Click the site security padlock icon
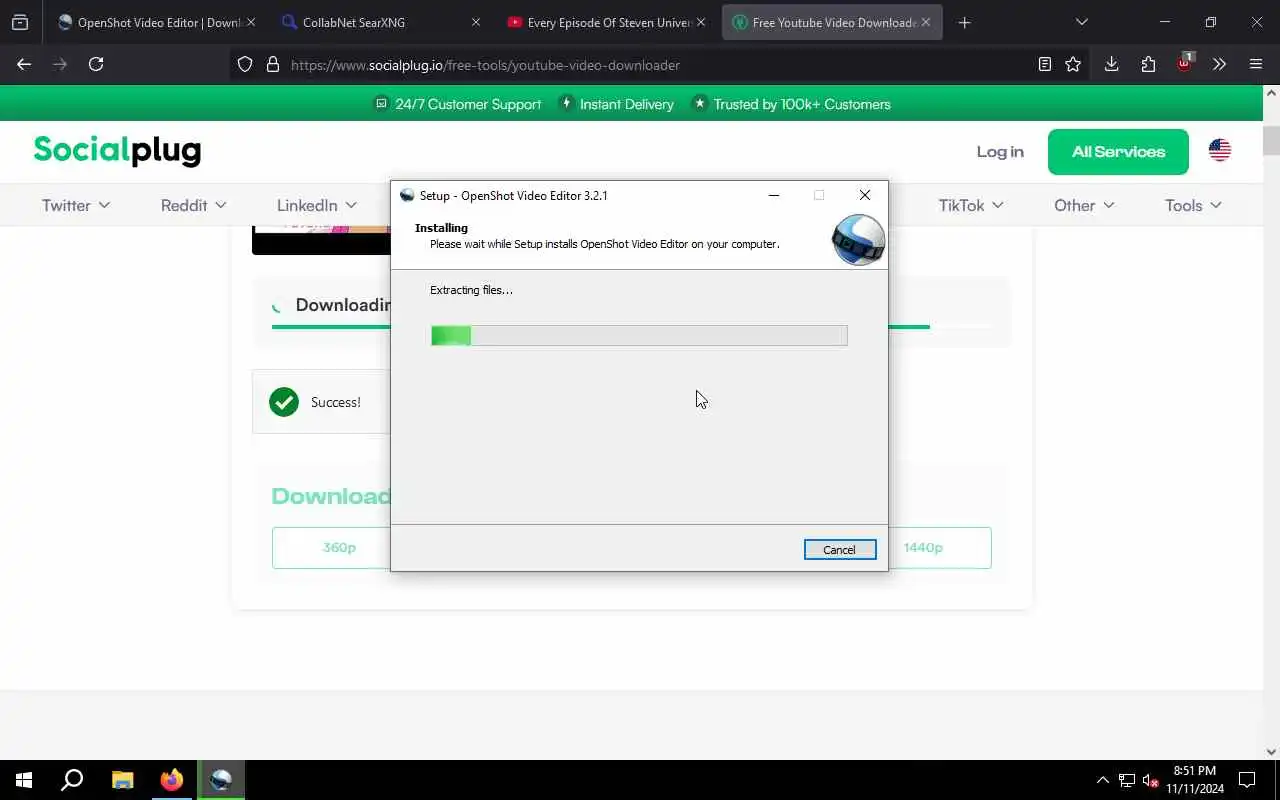The height and width of the screenshot is (800, 1280). point(272,64)
